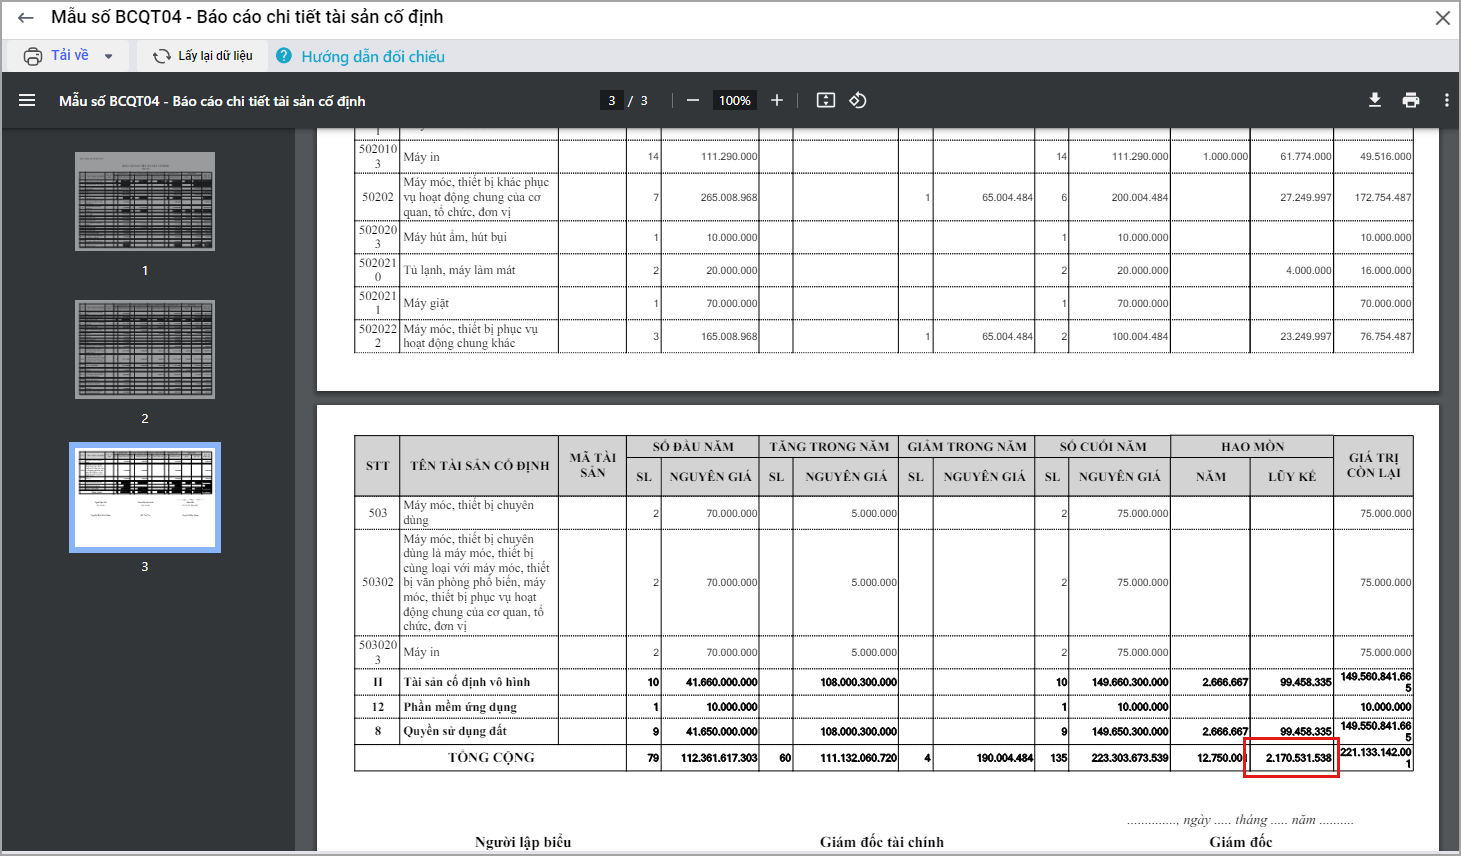Click the total value 2.170.531.538

pyautogui.click(x=1298, y=758)
